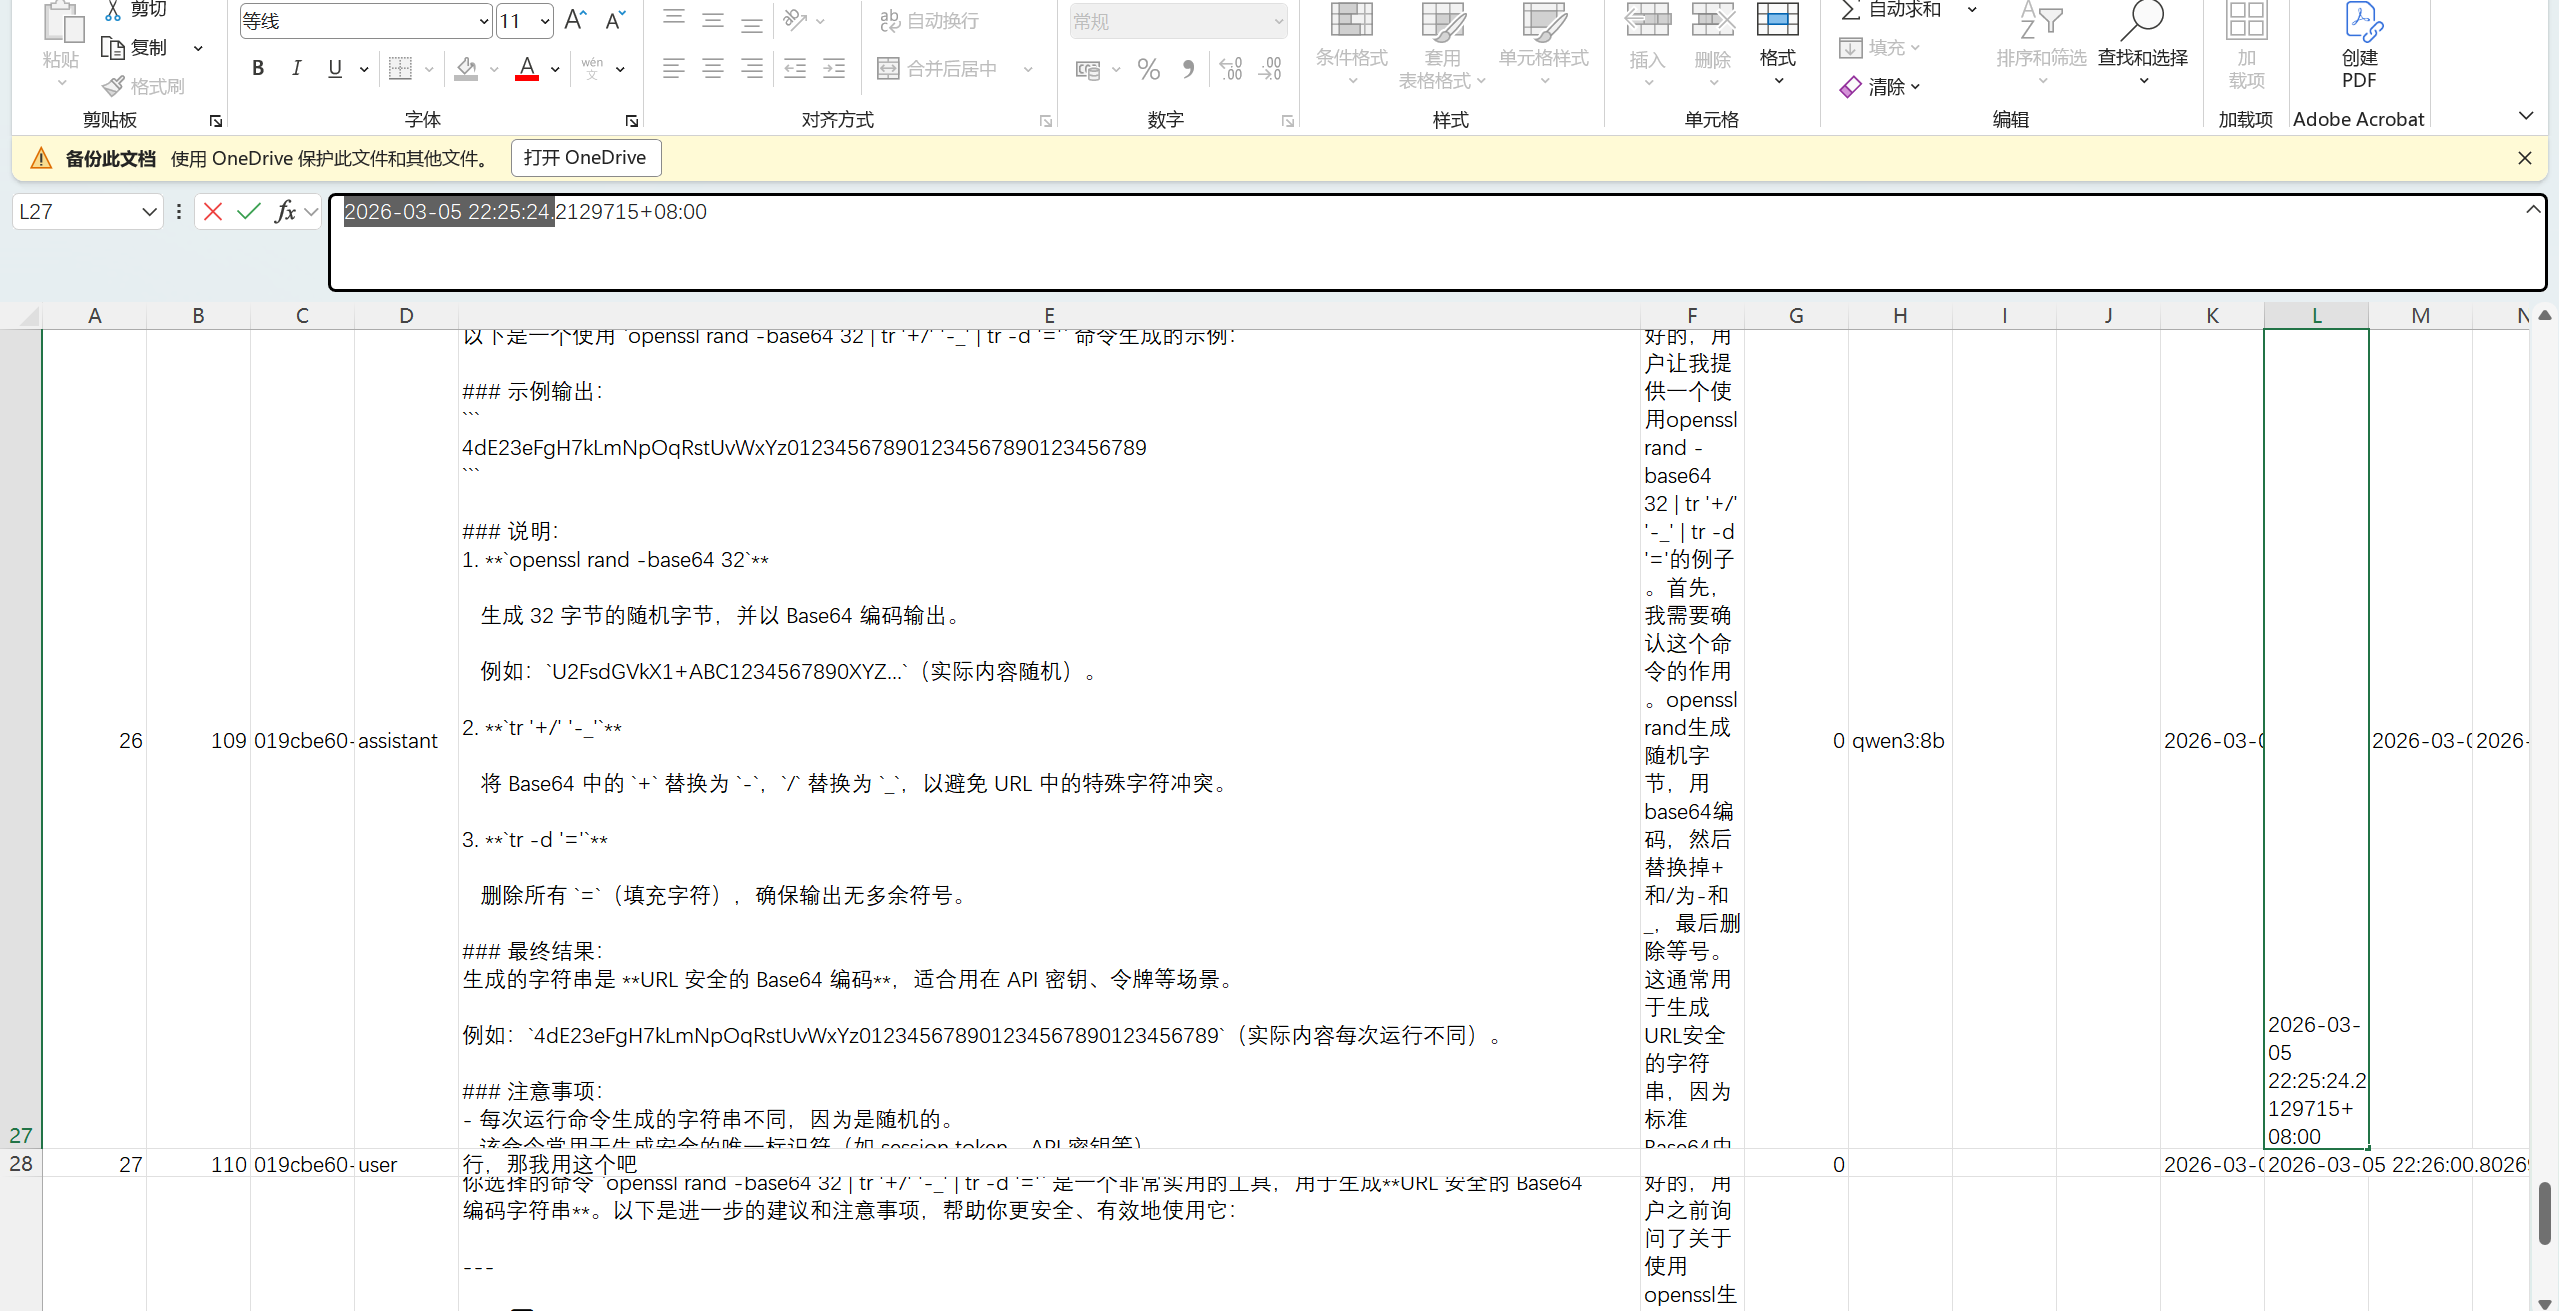2559x1311 pixels.
Task: Toggle underline formatting
Action: (x=335, y=68)
